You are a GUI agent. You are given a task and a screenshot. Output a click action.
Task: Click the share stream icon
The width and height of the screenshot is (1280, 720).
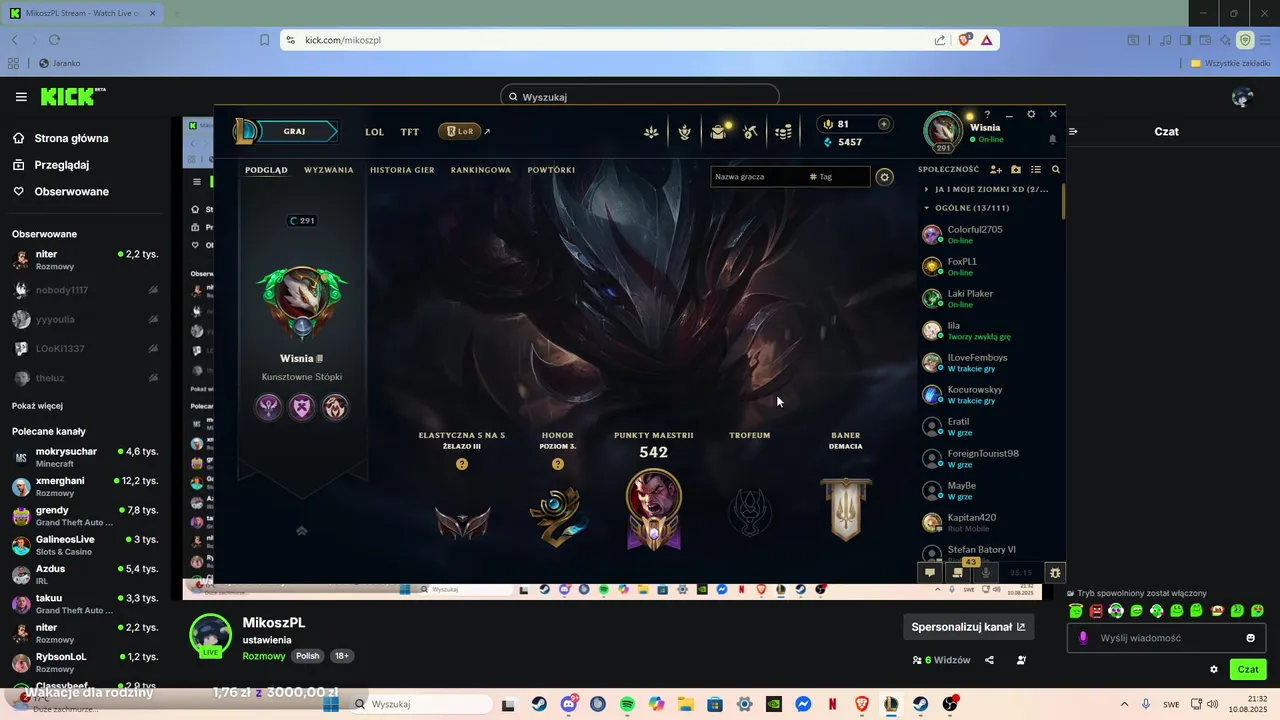tap(989, 660)
